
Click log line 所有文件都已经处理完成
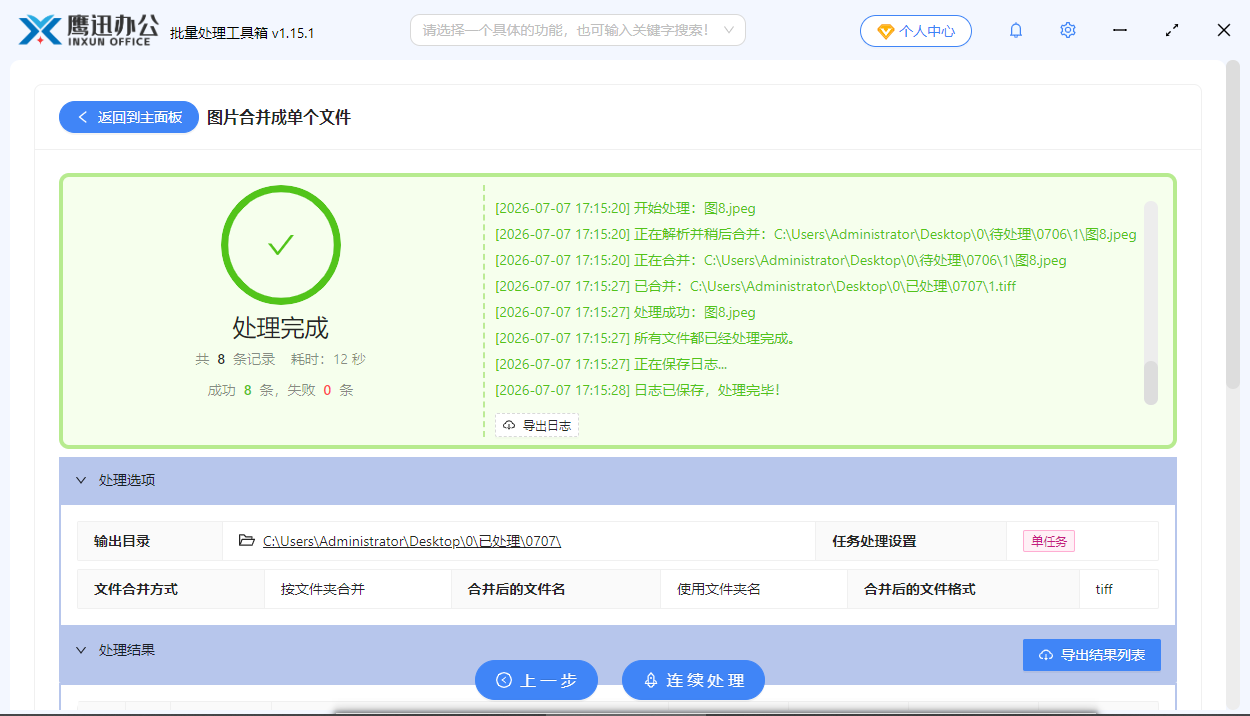(646, 338)
